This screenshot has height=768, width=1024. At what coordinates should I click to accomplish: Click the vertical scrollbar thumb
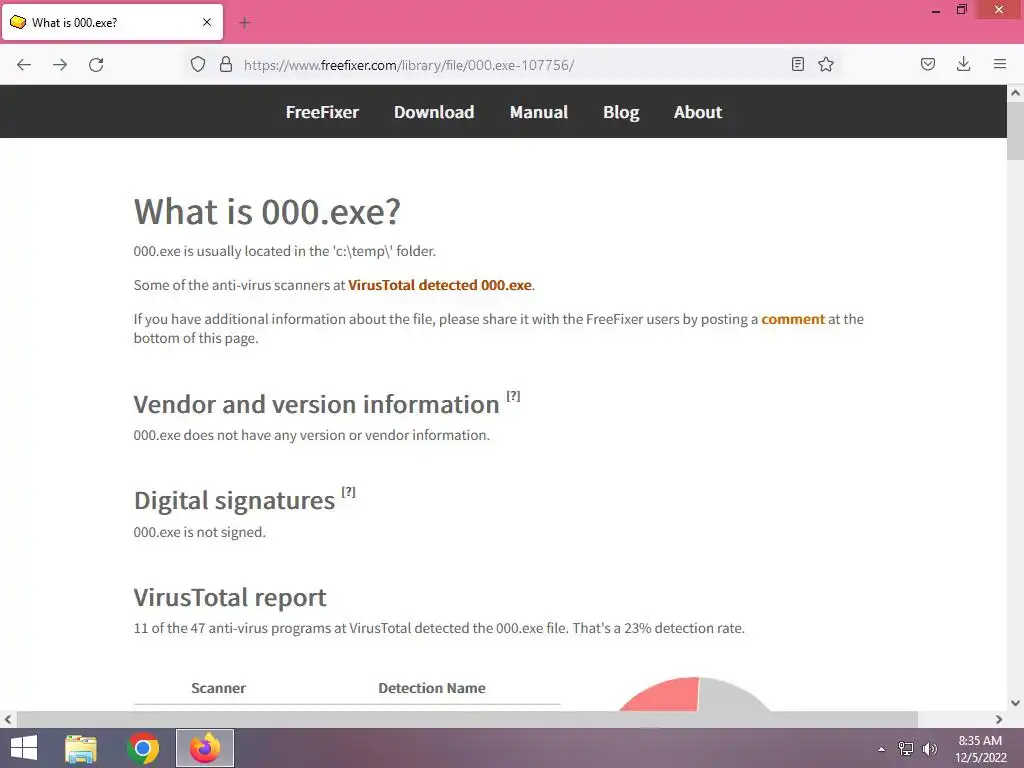coord(1015,131)
